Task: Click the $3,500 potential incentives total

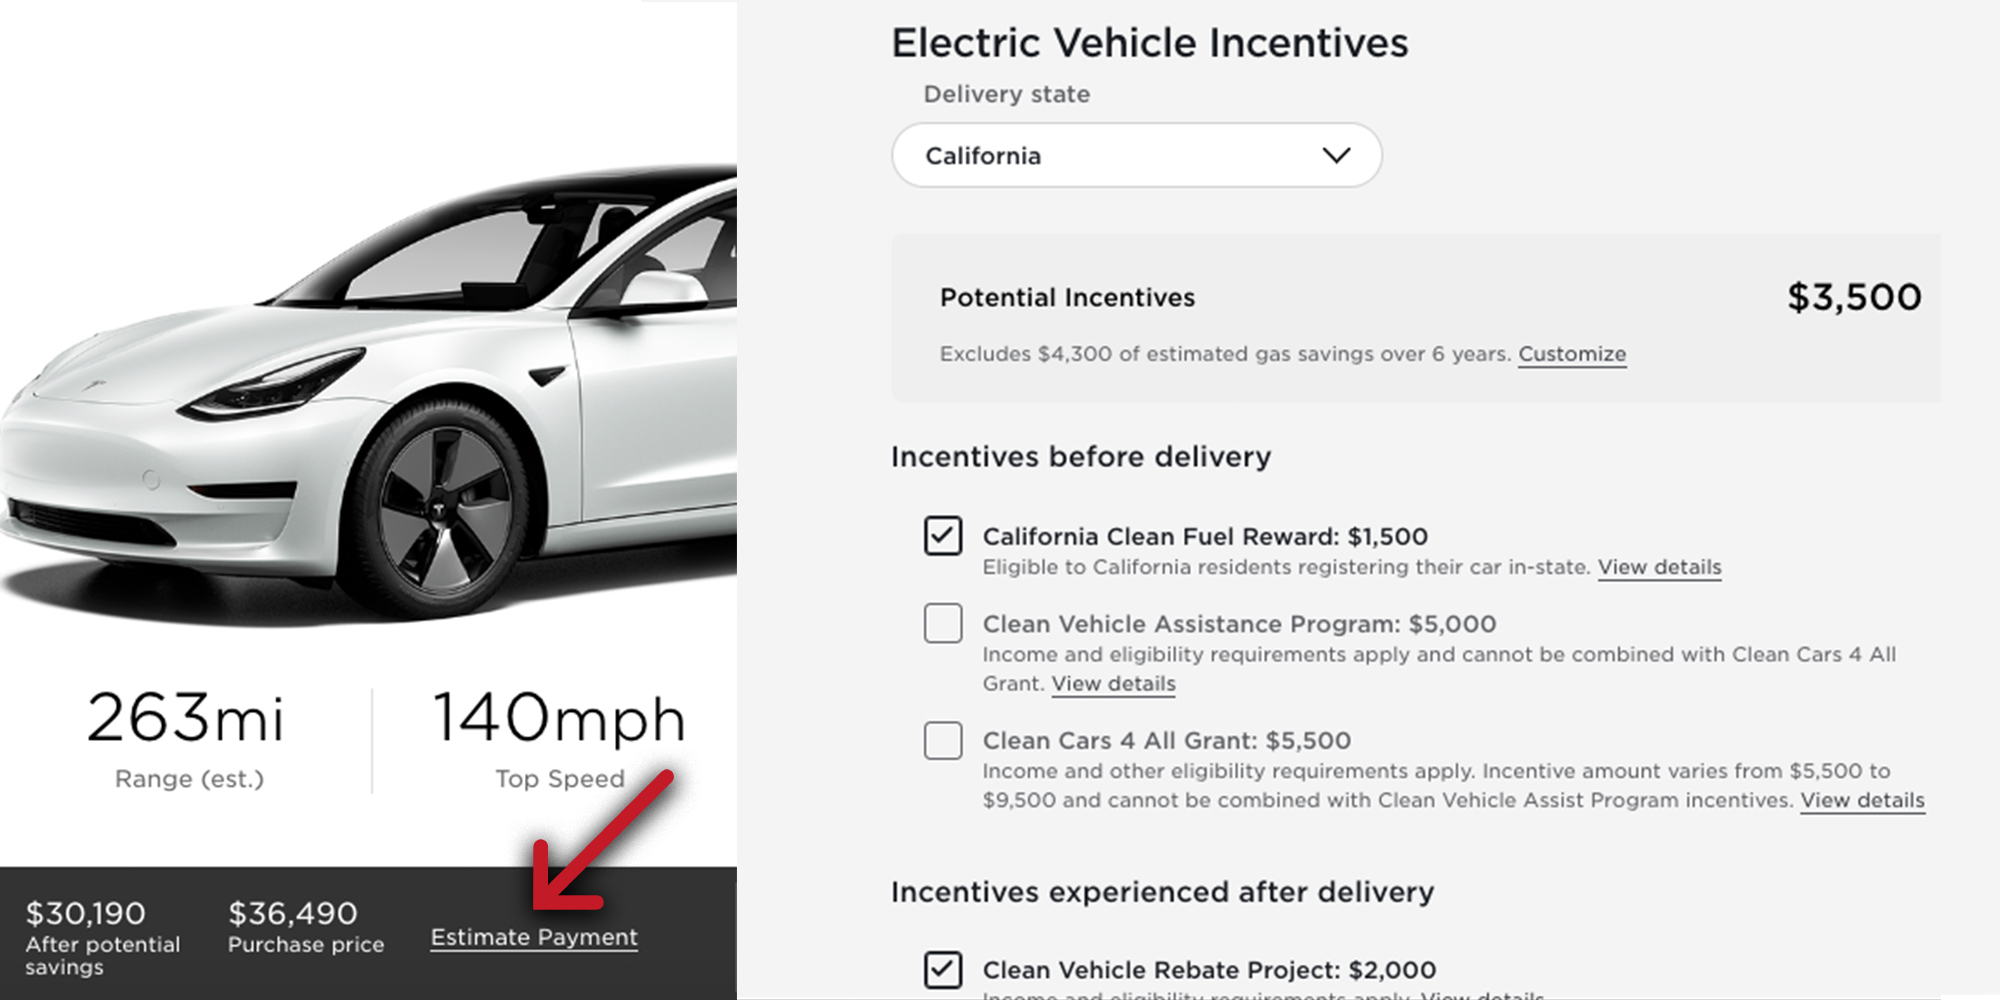Action: (1853, 297)
